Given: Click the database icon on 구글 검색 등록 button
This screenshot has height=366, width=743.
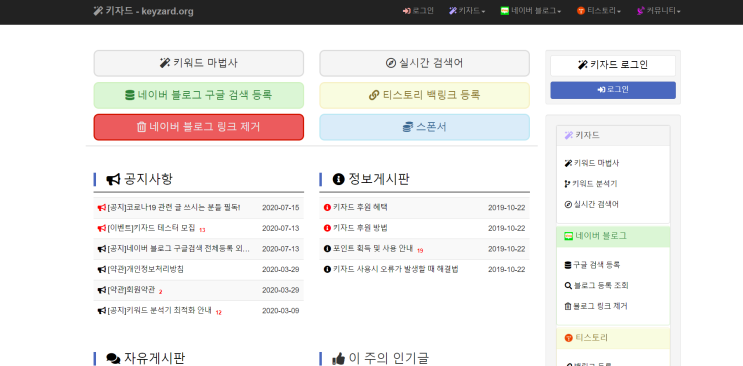Looking at the screenshot, I should 130,95.
